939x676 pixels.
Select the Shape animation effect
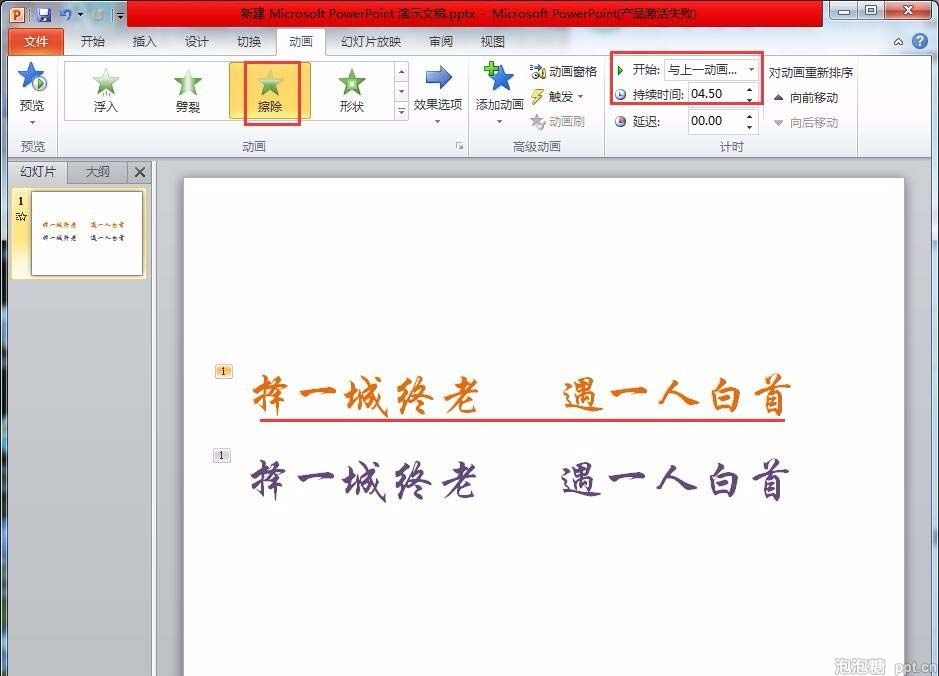(x=351, y=90)
